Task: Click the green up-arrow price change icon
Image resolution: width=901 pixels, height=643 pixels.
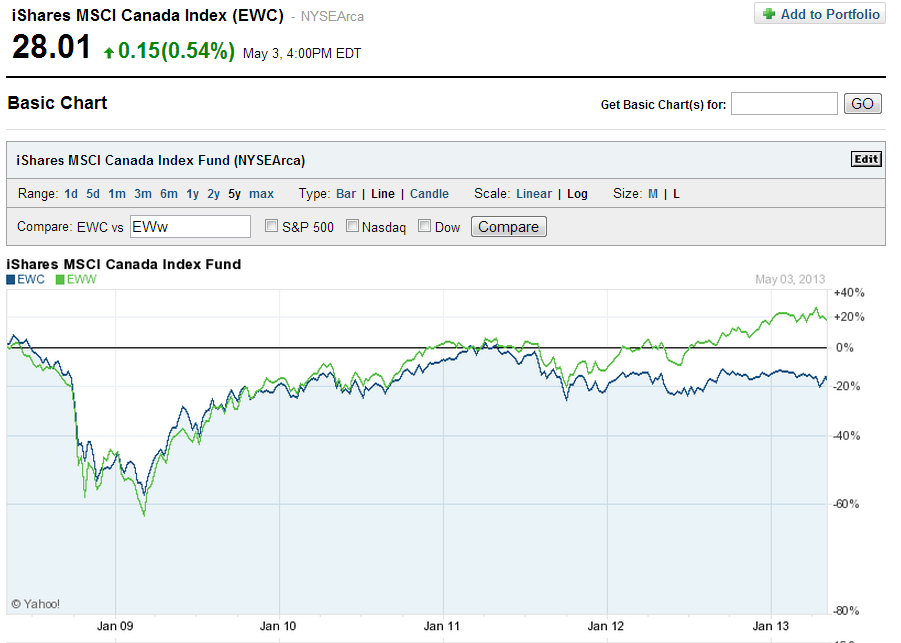Action: coord(109,53)
